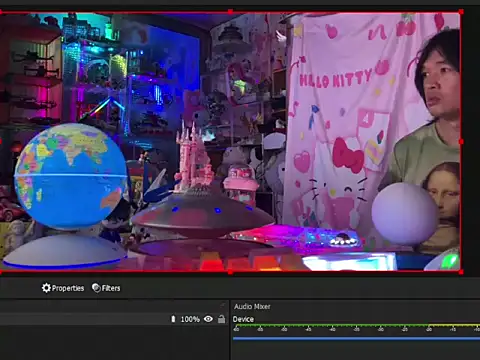The image size is (480, 360).
Task: Click the green Device audio level meter
Action: (330, 325)
